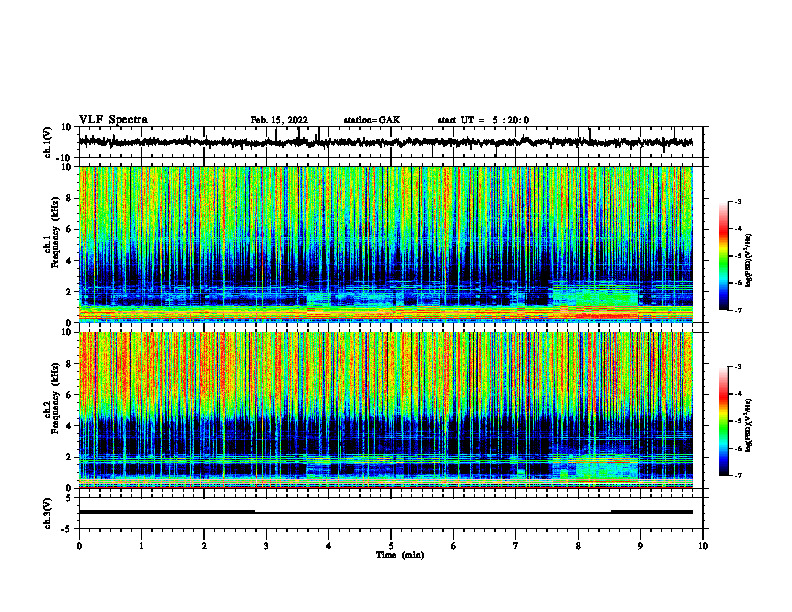This screenshot has height=612, width=792.
Task: Click the ch.1 spectrogram color scale bar
Action: [723, 256]
